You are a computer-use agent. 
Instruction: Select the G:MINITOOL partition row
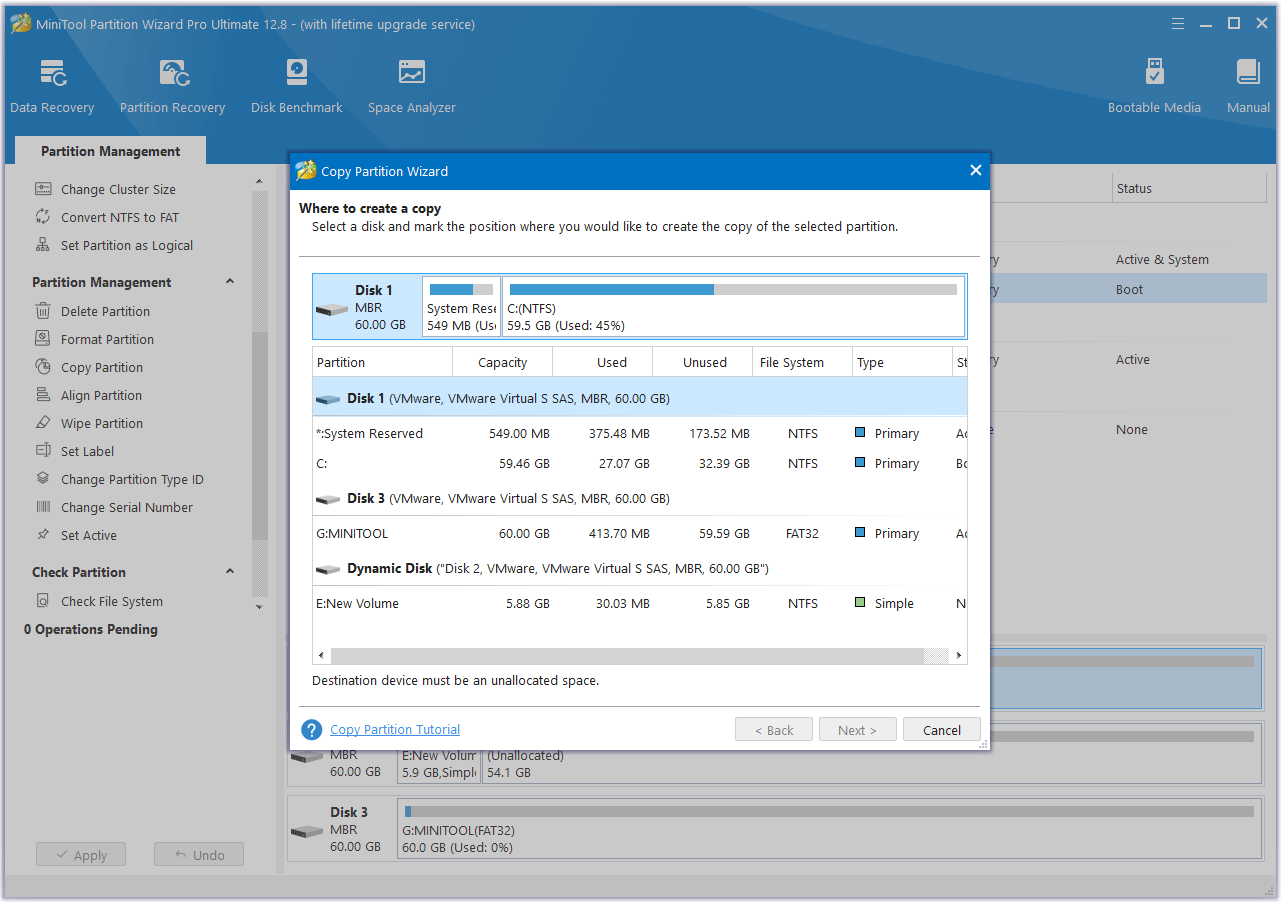[x=640, y=533]
